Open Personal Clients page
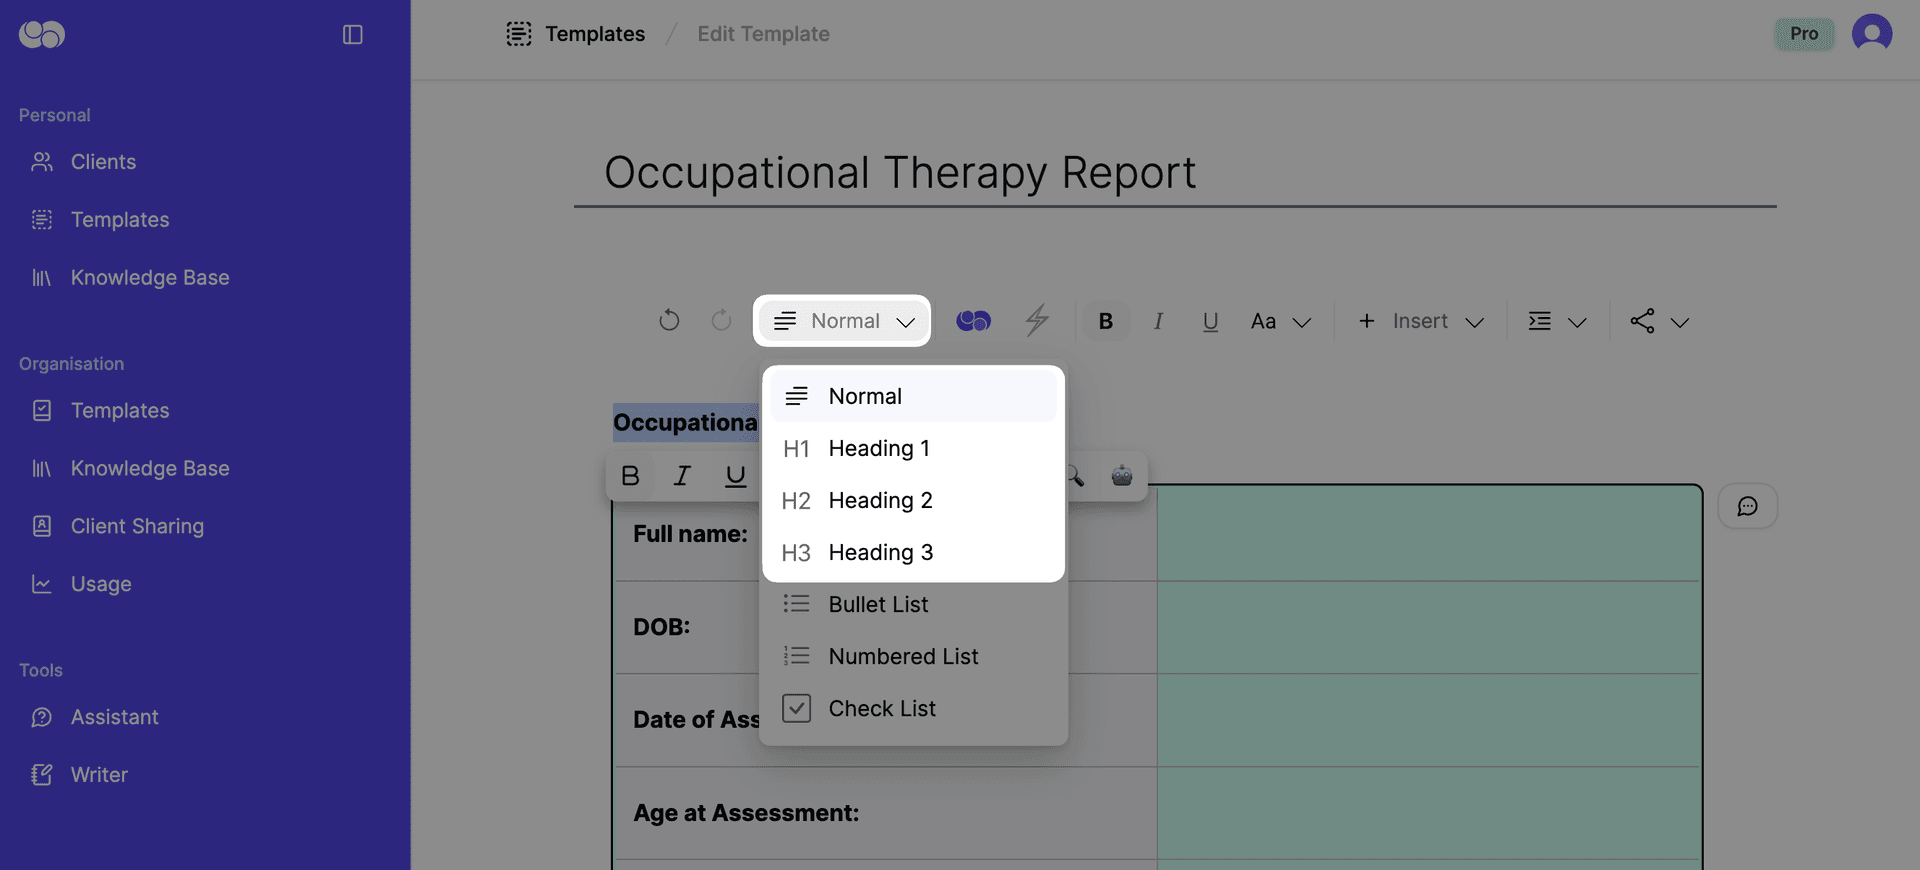Image resolution: width=1920 pixels, height=870 pixels. tap(103, 162)
